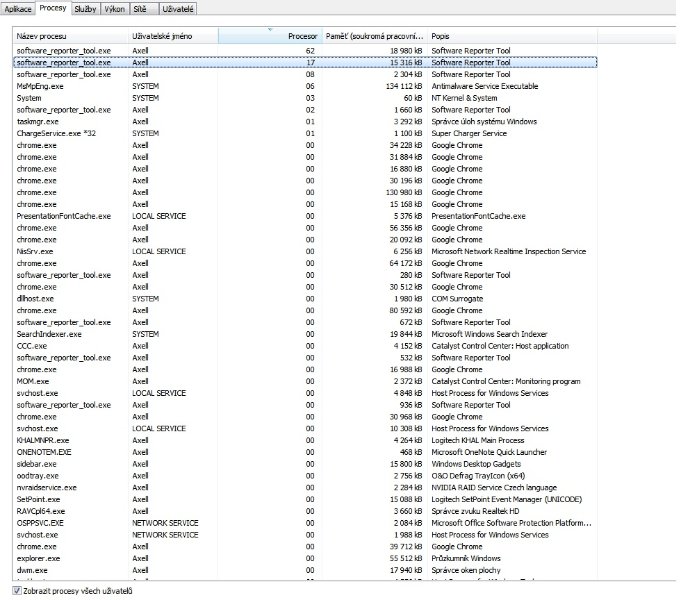Click O&O Defrag TrayIcon (x64) description
The image size is (681, 600).
[x=478, y=476]
